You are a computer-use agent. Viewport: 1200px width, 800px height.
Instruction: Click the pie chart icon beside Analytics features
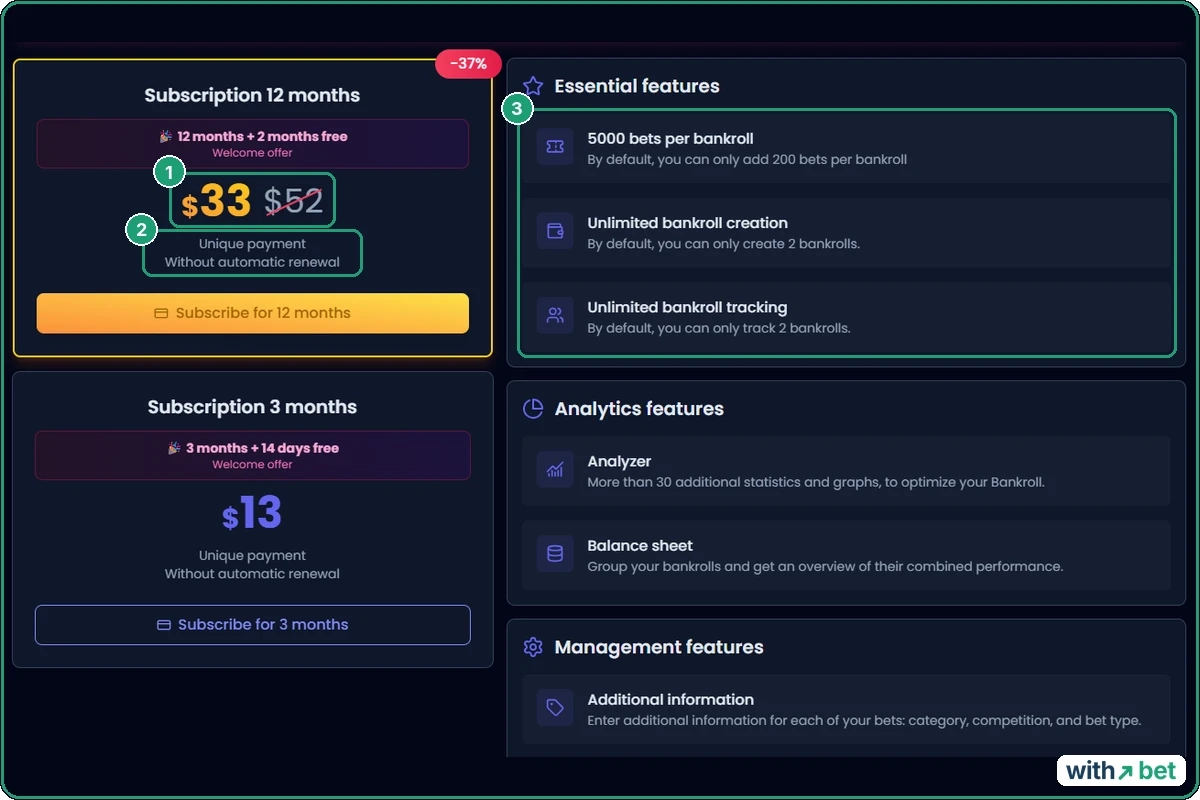(x=533, y=409)
